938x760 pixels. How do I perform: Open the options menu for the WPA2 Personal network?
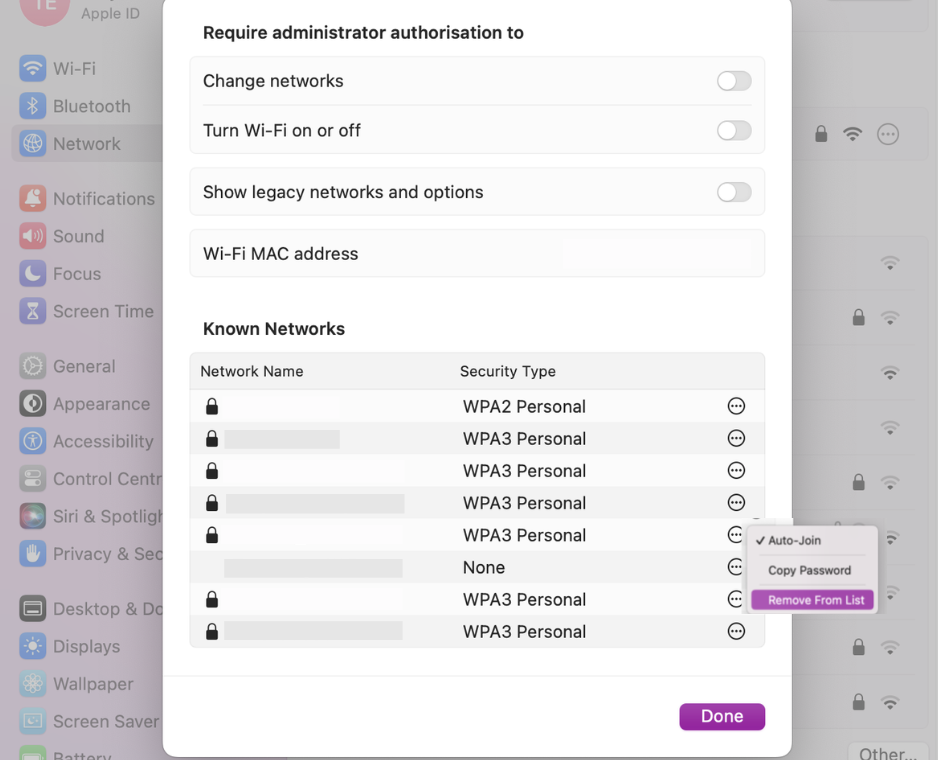point(736,406)
